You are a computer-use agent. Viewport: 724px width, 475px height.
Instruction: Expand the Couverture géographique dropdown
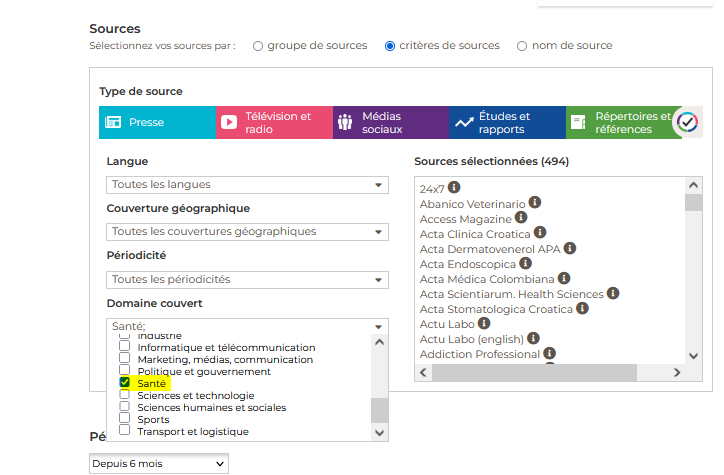tap(247, 232)
